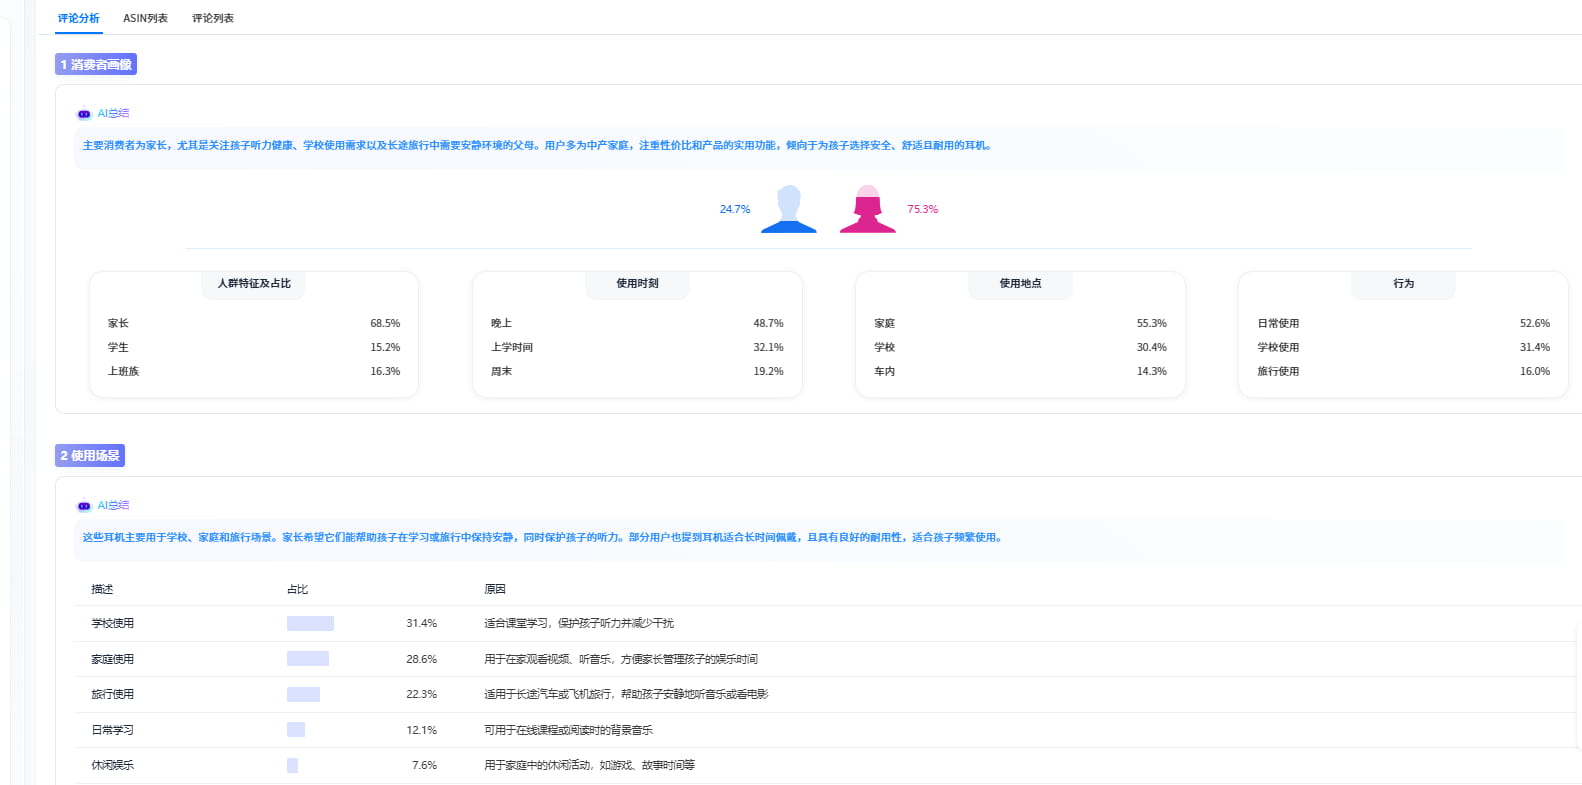Click the 31.4% bar in the 学校使用 table row
This screenshot has width=1582, height=785.
pos(310,624)
